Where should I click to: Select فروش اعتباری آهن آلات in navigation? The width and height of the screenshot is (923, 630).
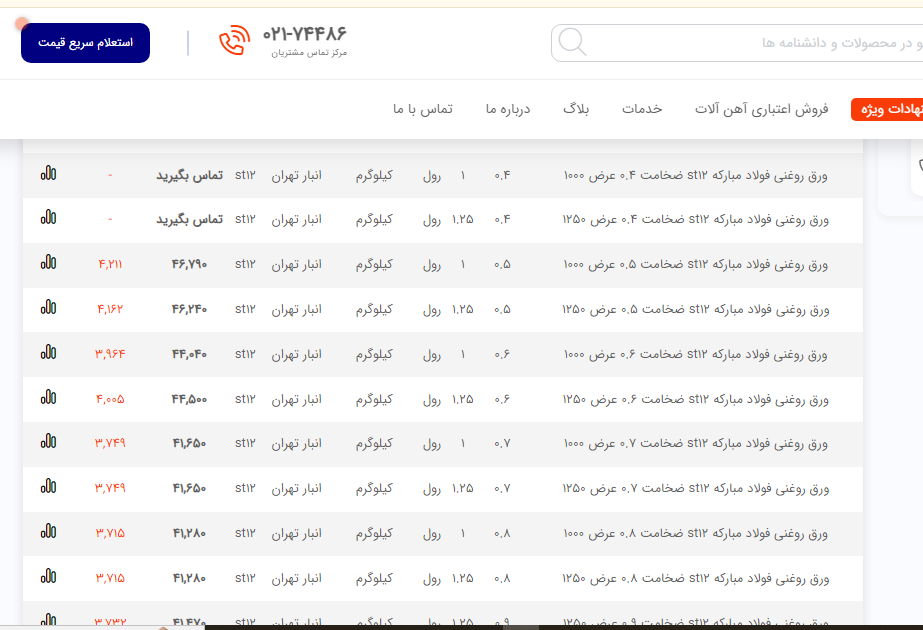click(x=762, y=109)
